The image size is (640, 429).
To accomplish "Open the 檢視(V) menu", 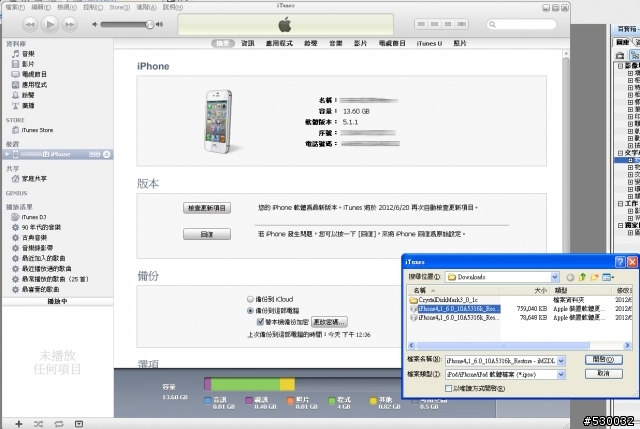I will click(67, 7).
